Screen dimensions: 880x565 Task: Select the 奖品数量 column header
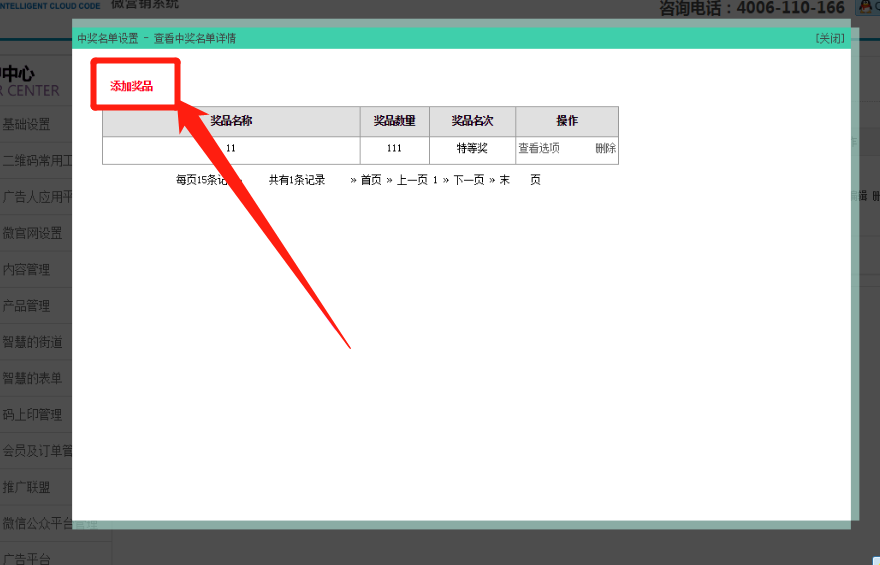(x=394, y=121)
